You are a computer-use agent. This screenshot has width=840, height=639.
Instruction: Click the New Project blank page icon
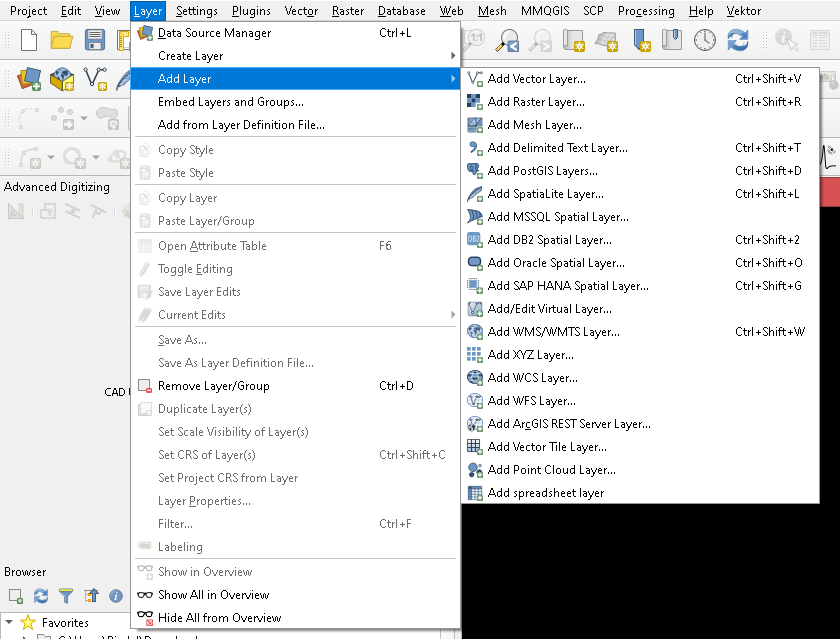(x=29, y=40)
